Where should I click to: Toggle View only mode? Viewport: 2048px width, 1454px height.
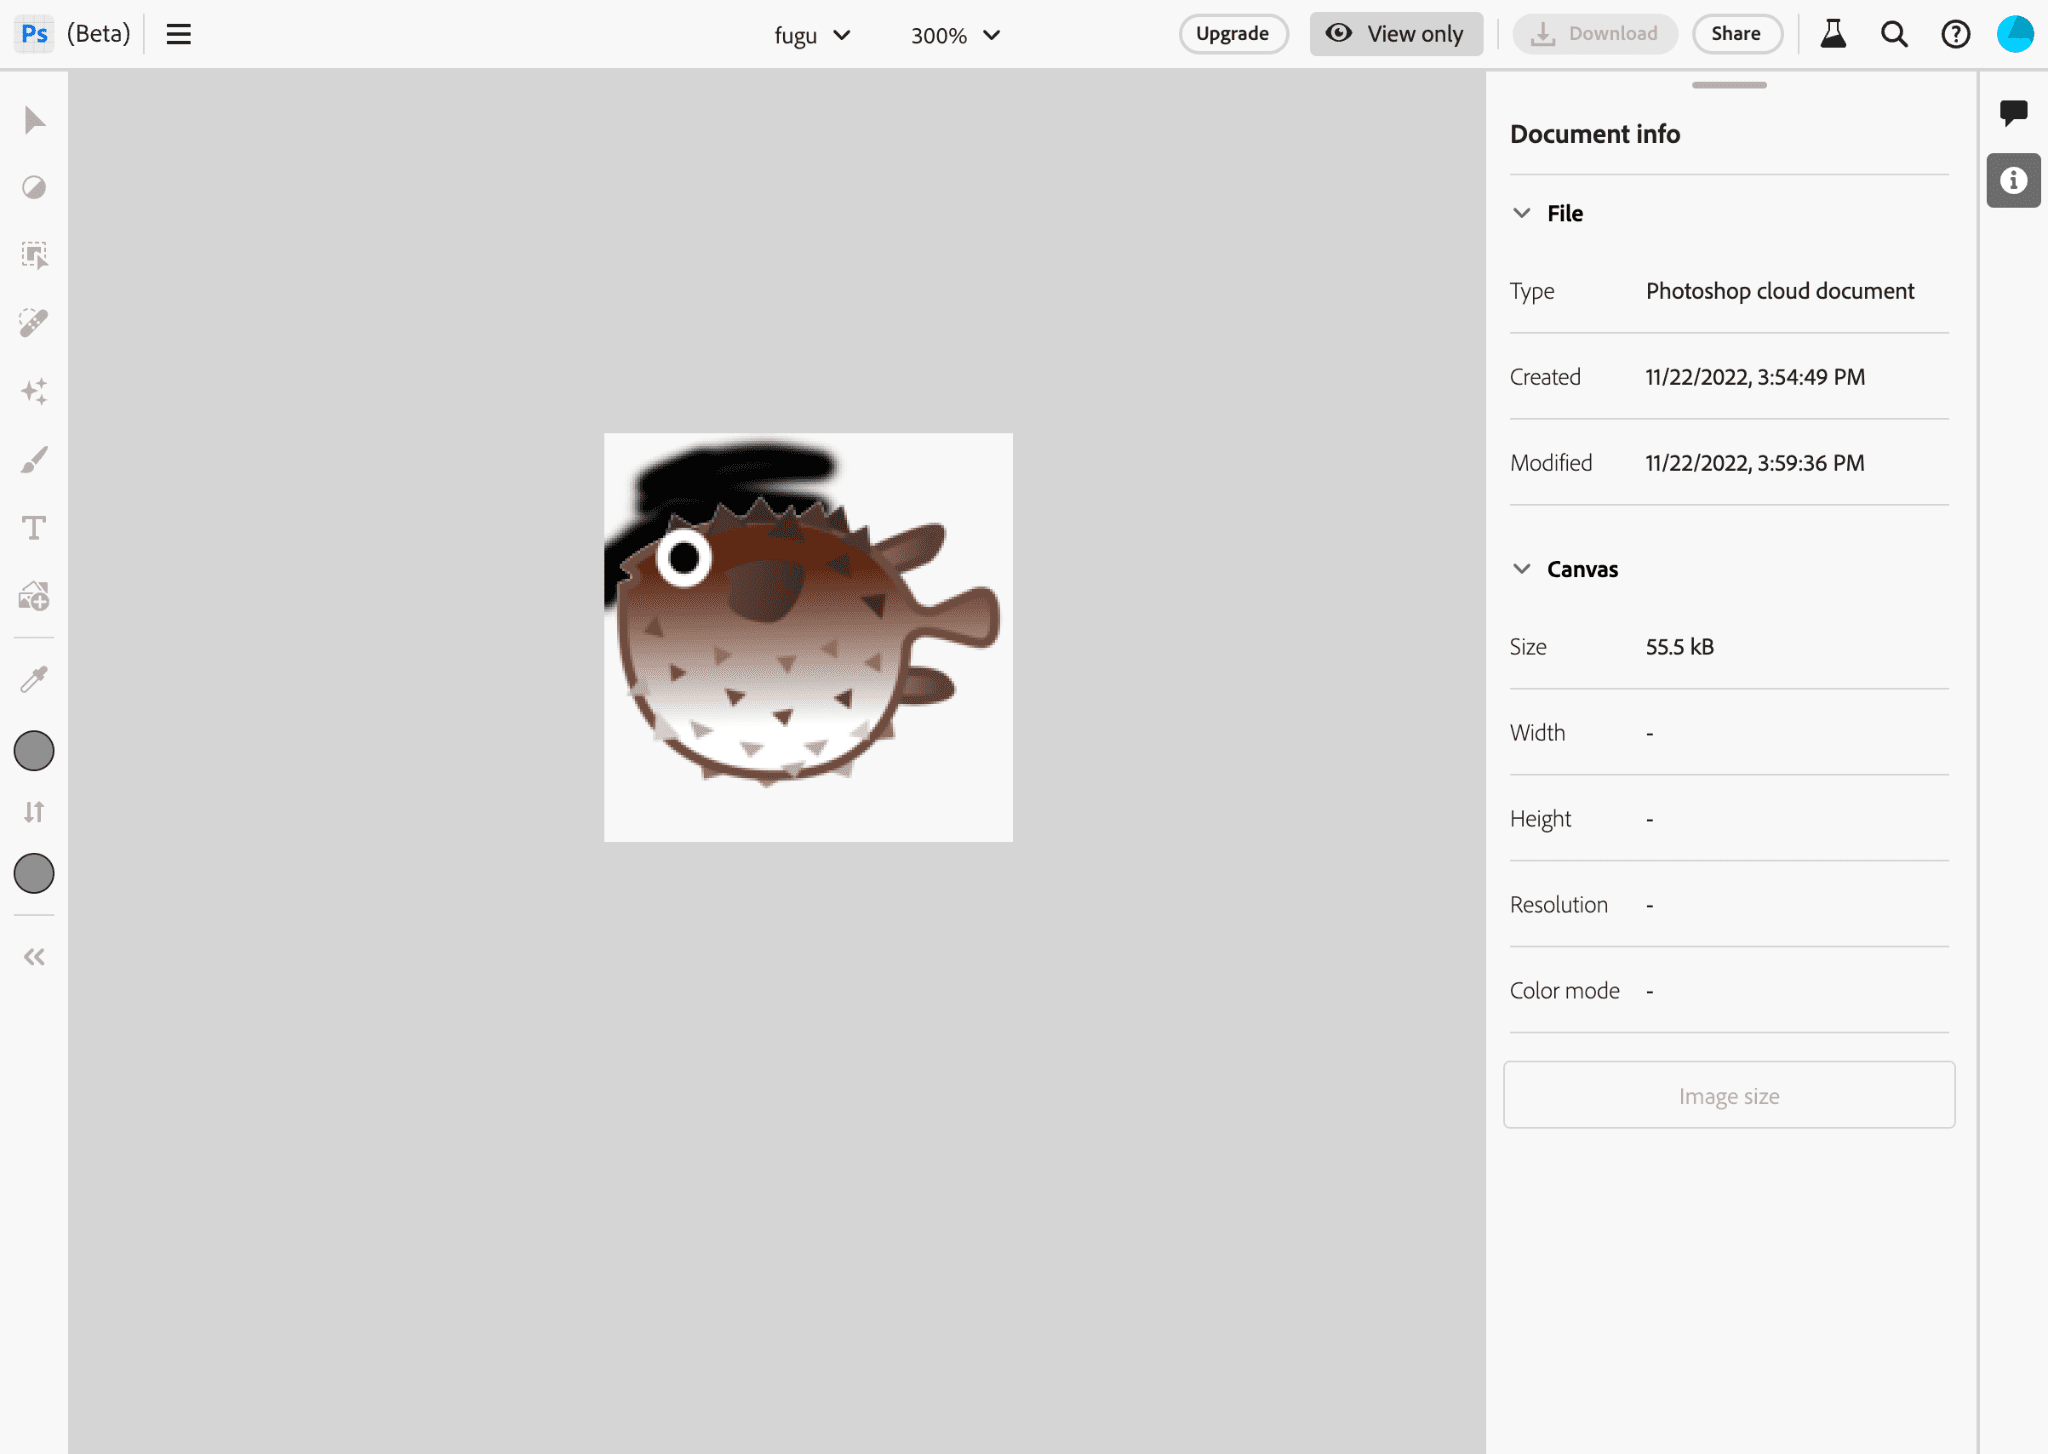[1397, 33]
